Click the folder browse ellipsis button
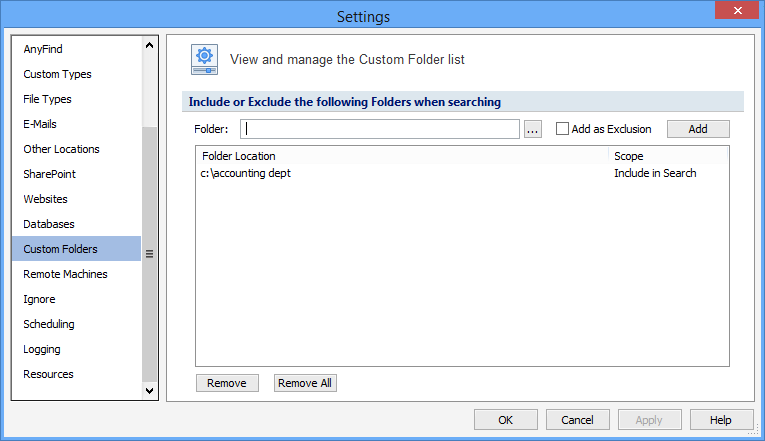The image size is (765, 441). pos(533,129)
